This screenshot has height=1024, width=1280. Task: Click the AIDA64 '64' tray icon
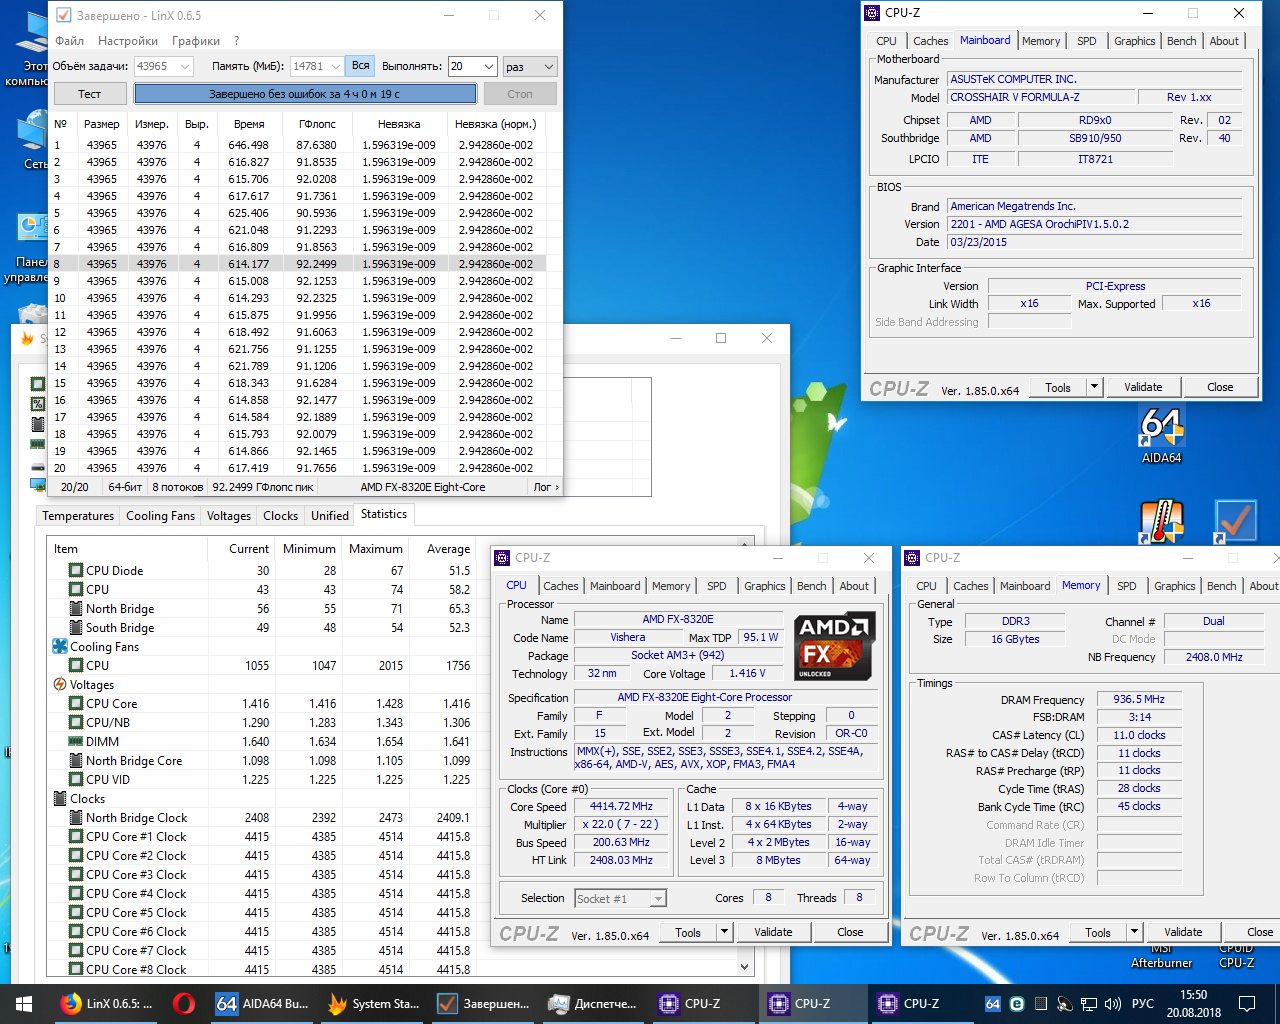[993, 1004]
